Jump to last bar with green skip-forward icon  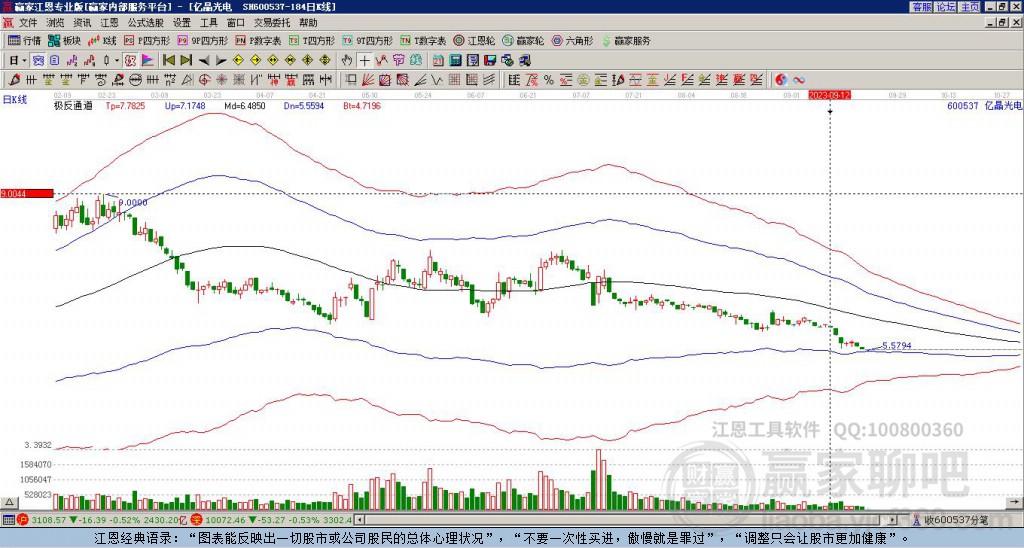(x=186, y=61)
